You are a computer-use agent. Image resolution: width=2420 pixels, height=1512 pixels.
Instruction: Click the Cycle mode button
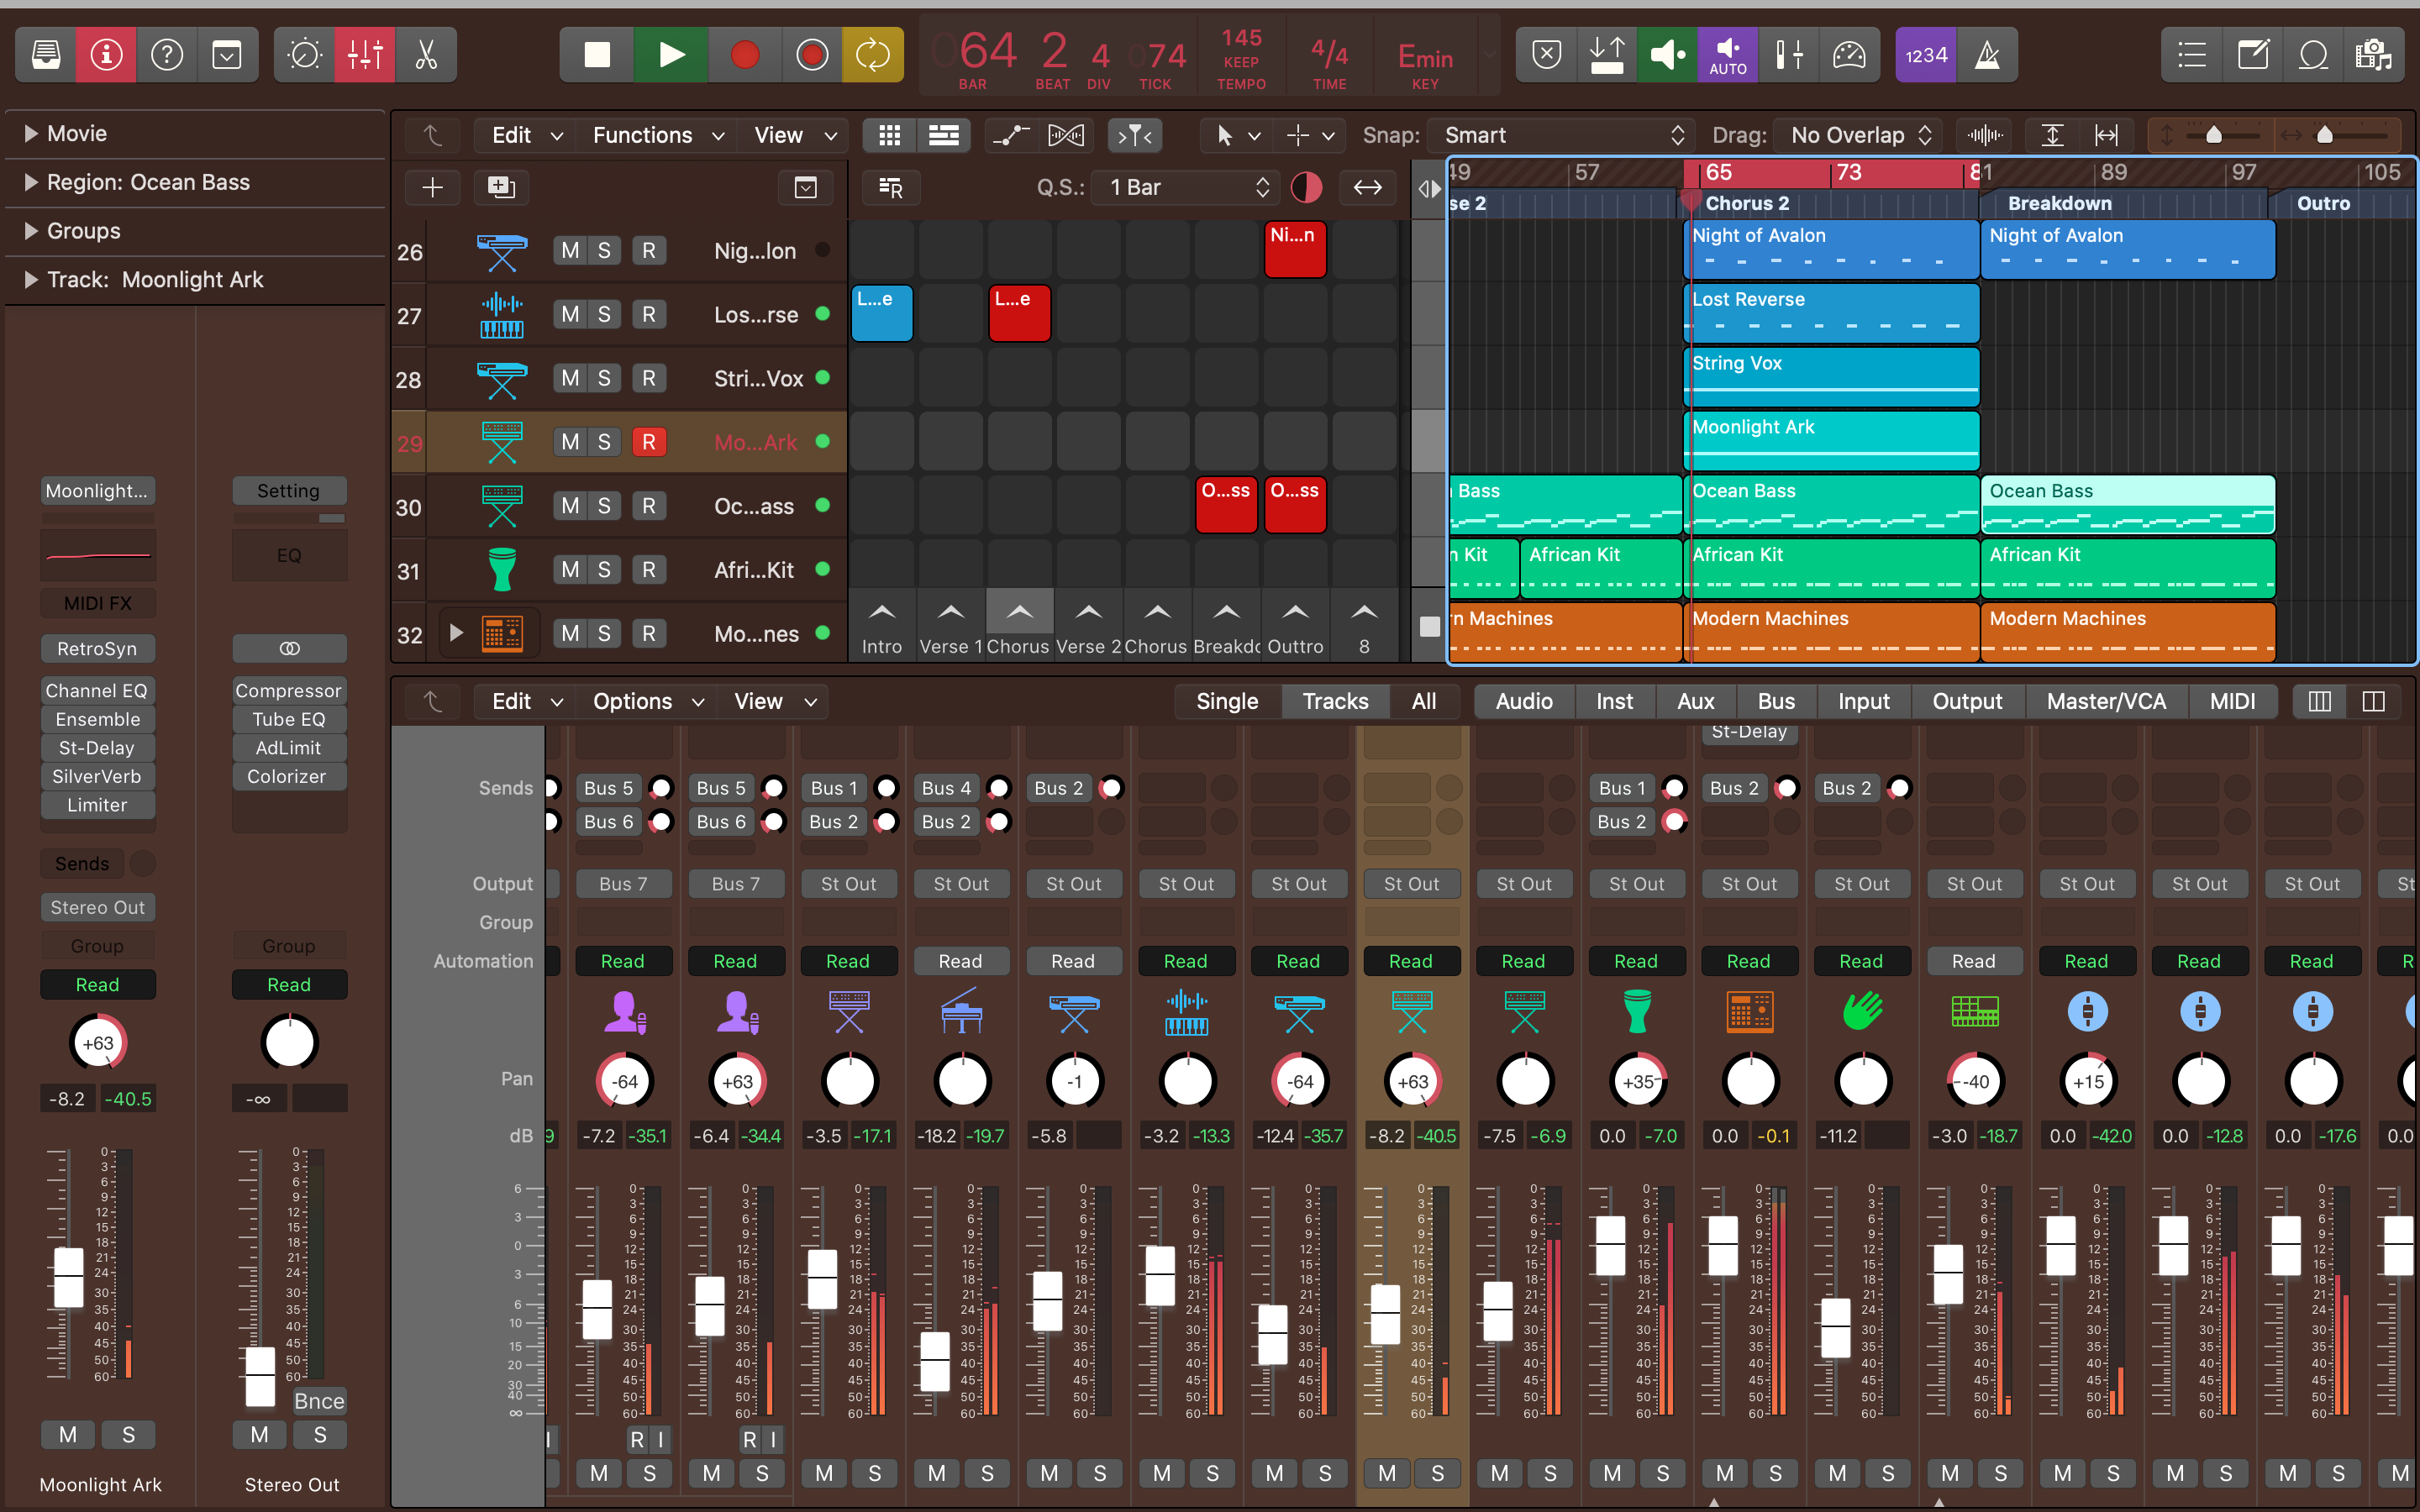[872, 55]
